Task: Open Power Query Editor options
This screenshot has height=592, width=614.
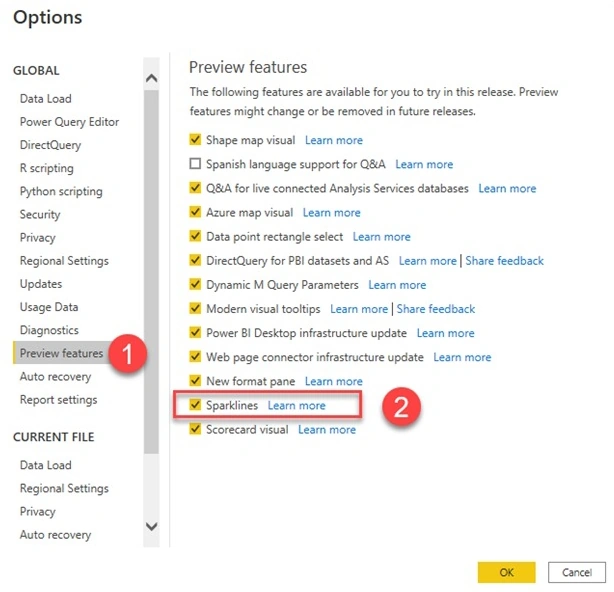Action: click(69, 122)
